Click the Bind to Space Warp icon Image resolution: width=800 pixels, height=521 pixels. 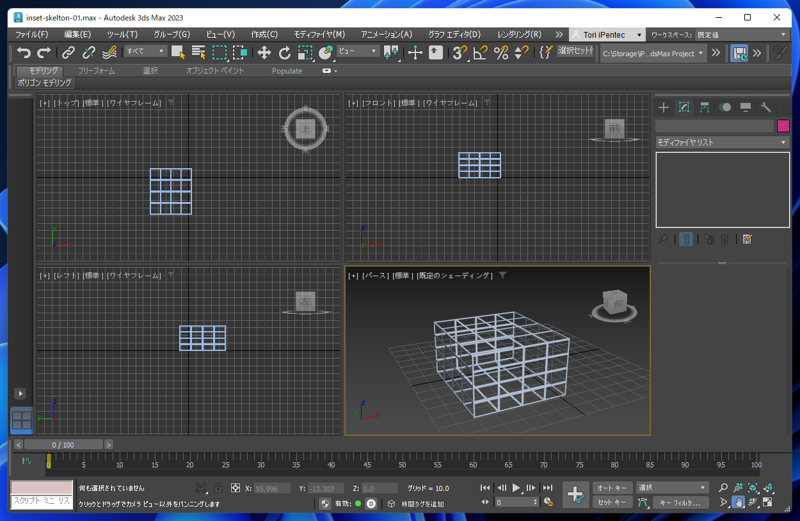click(109, 53)
